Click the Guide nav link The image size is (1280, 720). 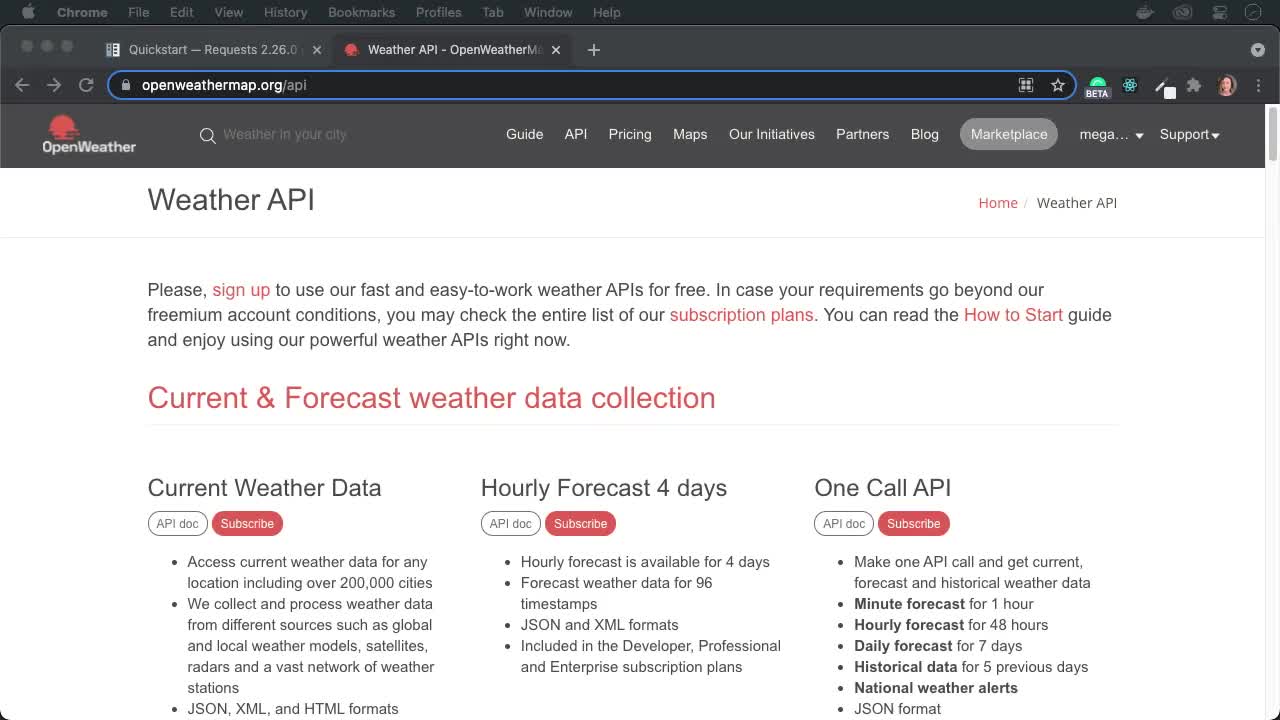click(524, 134)
